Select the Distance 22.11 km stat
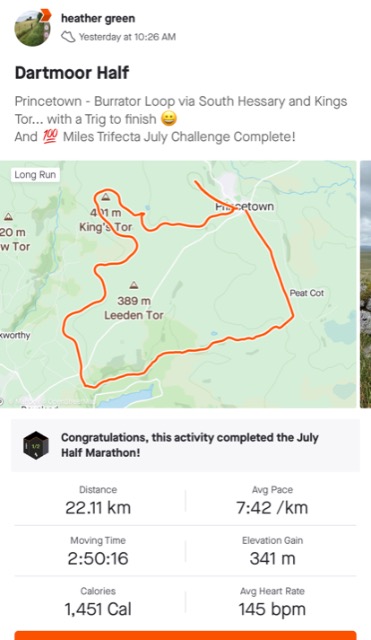Image resolution: width=371 pixels, height=640 pixels. [x=98, y=501]
